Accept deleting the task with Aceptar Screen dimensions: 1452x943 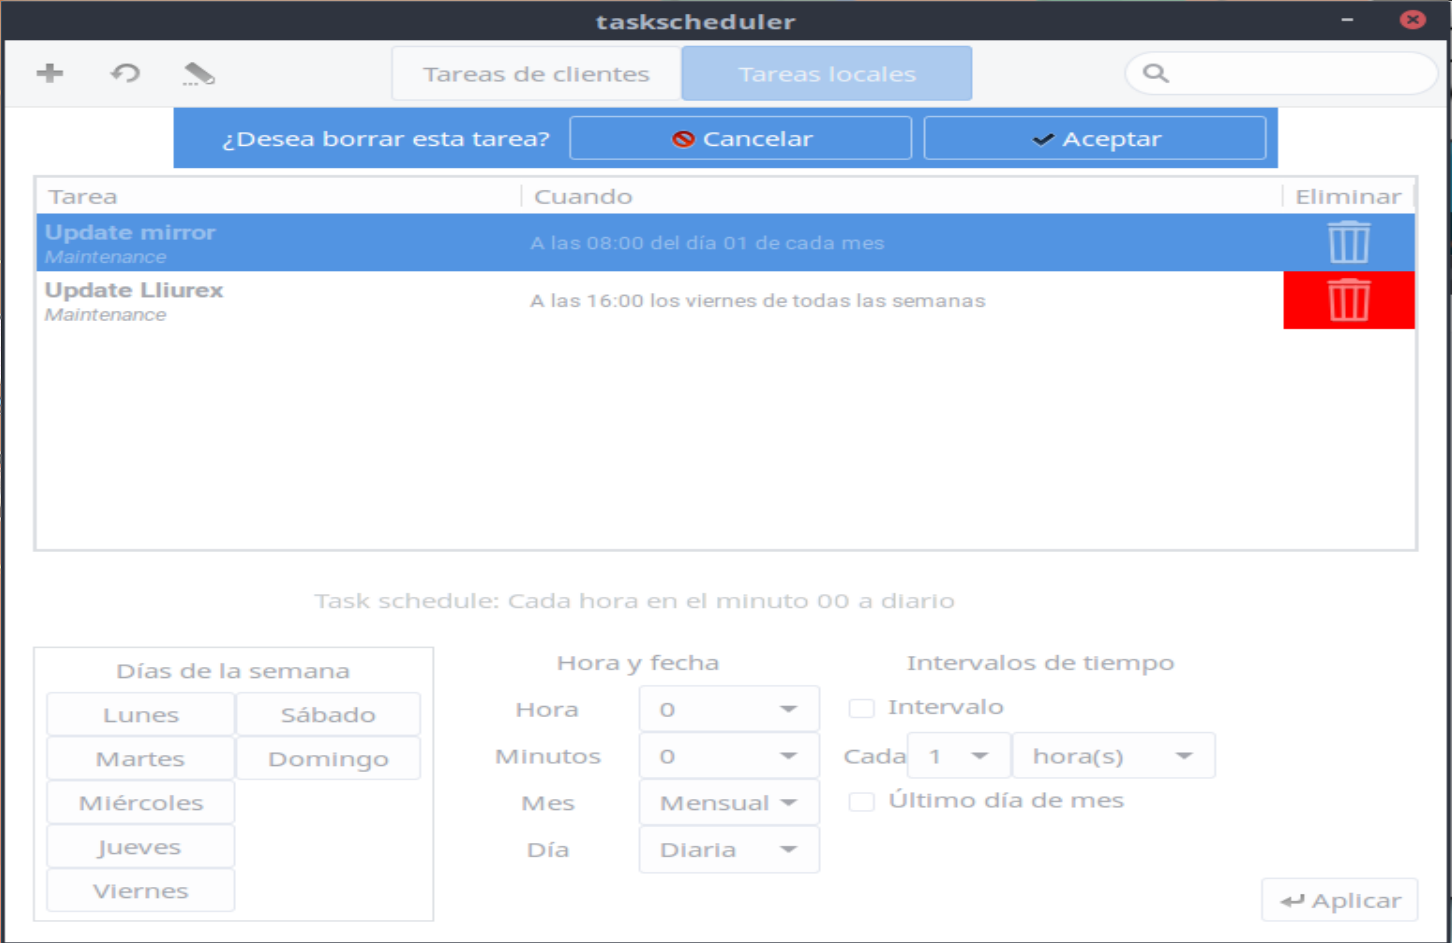(x=1095, y=138)
